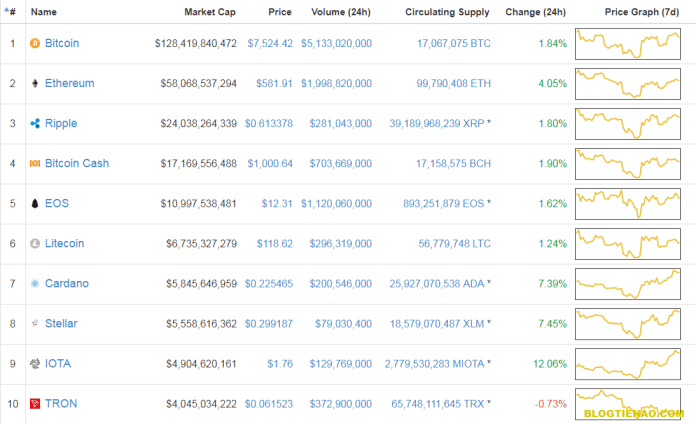Open the Bitcoin name link
This screenshot has height=424, width=696.
(62, 43)
